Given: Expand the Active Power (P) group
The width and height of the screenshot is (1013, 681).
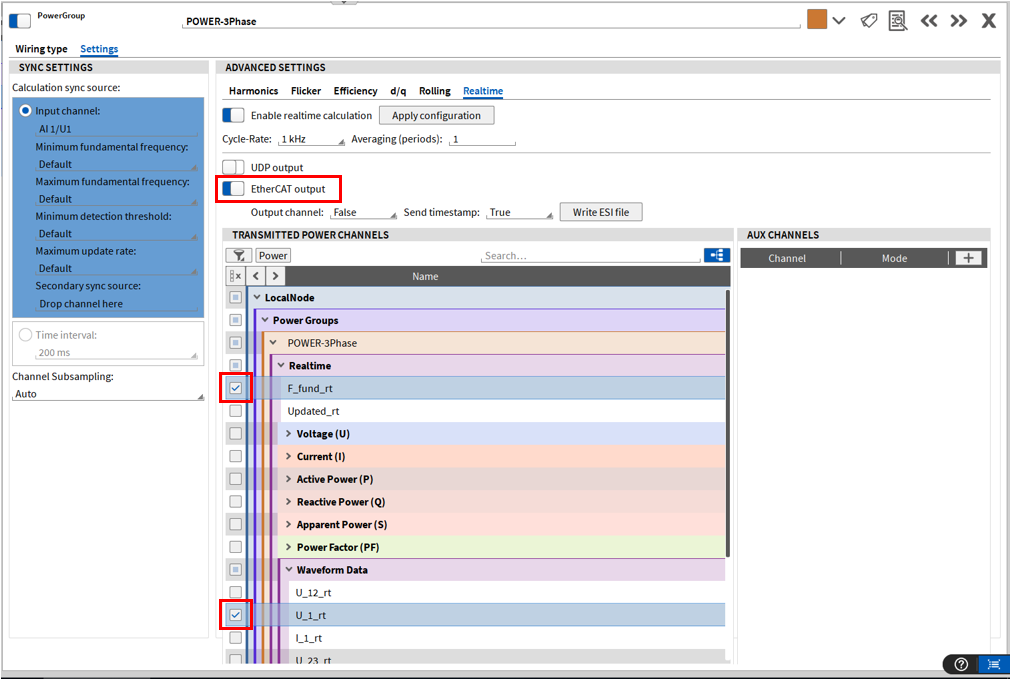Looking at the screenshot, I should tap(289, 479).
